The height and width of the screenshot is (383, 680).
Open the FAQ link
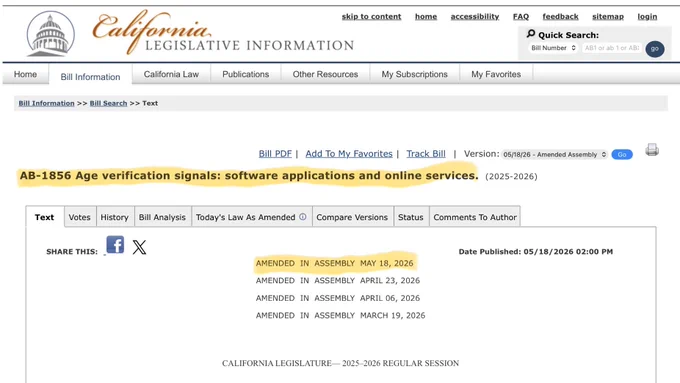[521, 16]
